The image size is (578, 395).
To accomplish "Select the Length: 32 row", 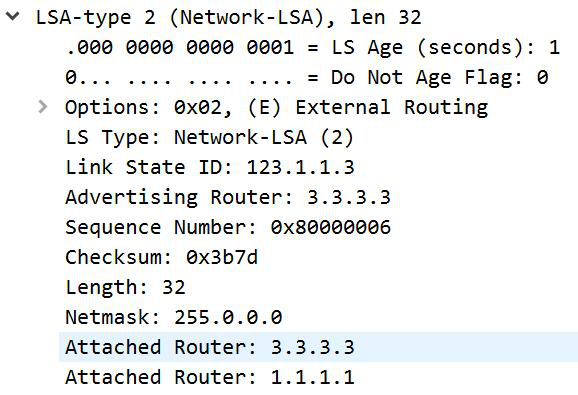I will point(125,287).
